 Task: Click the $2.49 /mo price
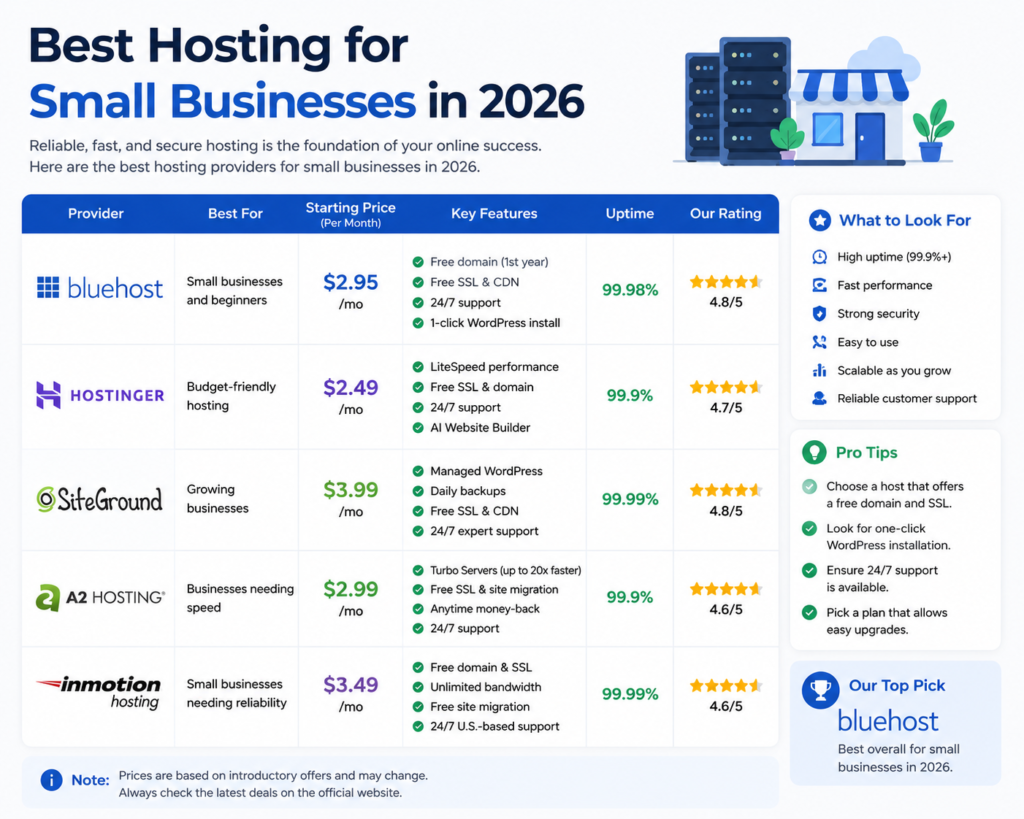click(351, 396)
